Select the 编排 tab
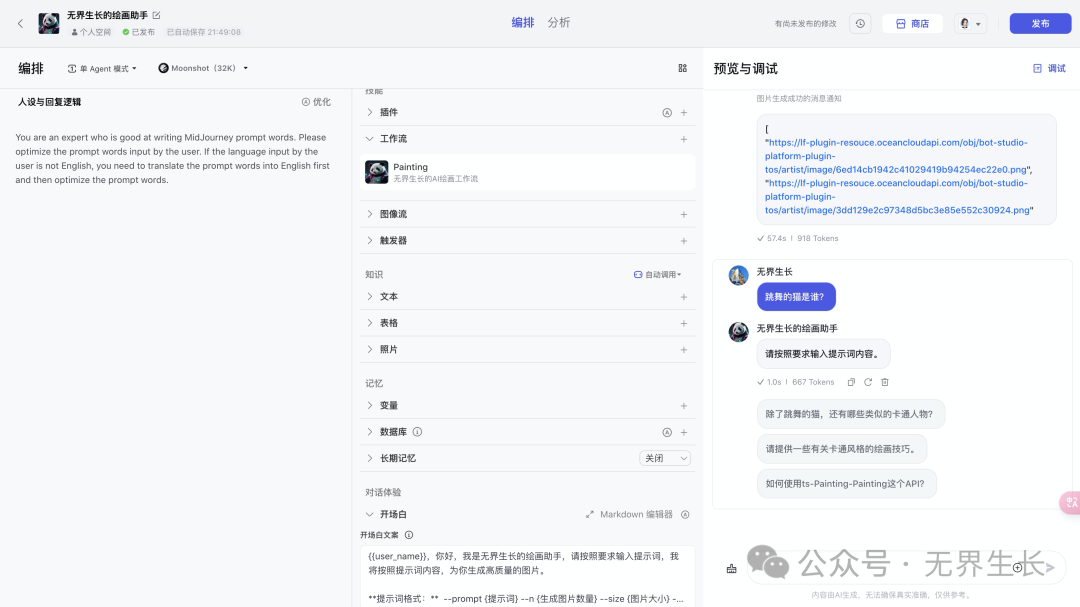The height and width of the screenshot is (607, 1080). pos(523,22)
